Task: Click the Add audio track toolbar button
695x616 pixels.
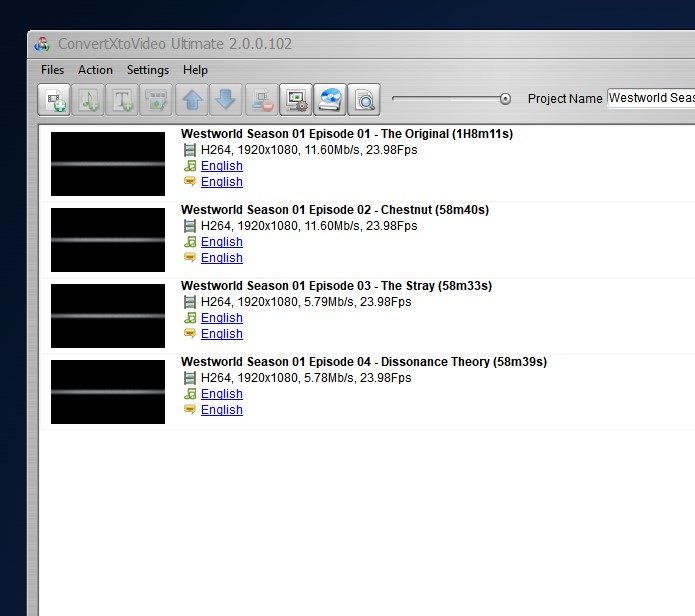Action: (88, 100)
